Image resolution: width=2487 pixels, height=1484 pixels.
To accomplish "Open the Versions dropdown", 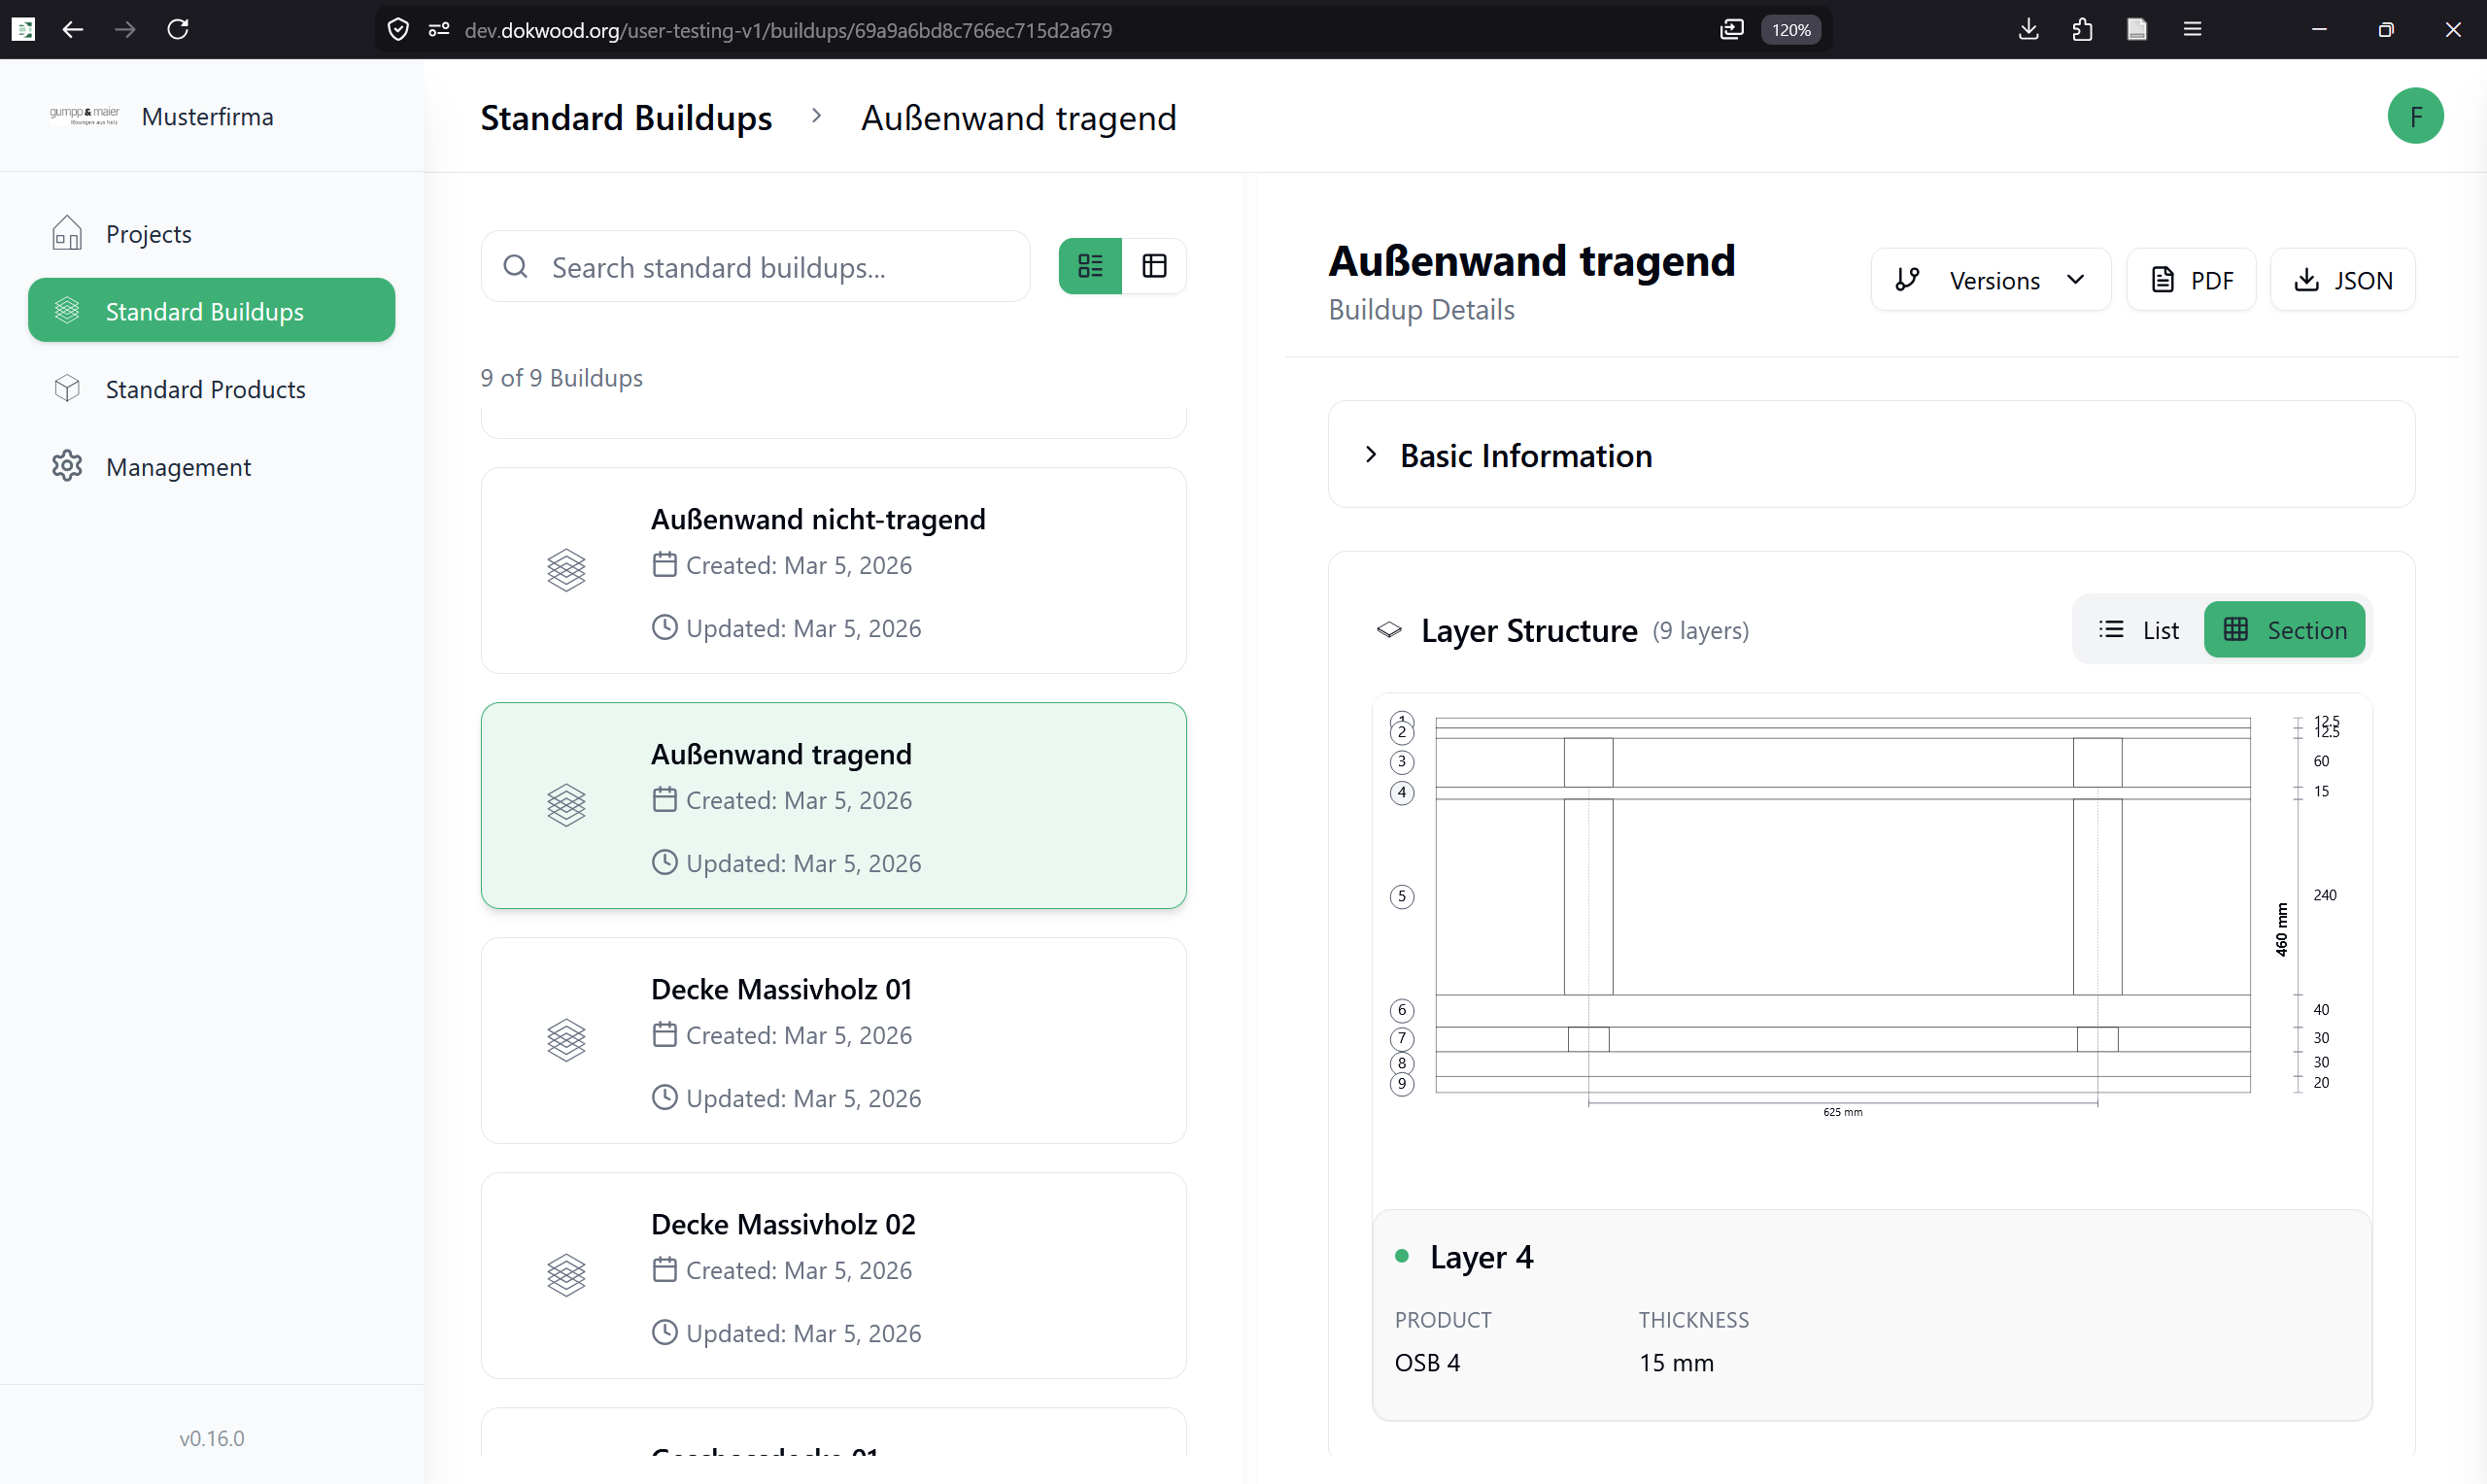I will 1990,280.
